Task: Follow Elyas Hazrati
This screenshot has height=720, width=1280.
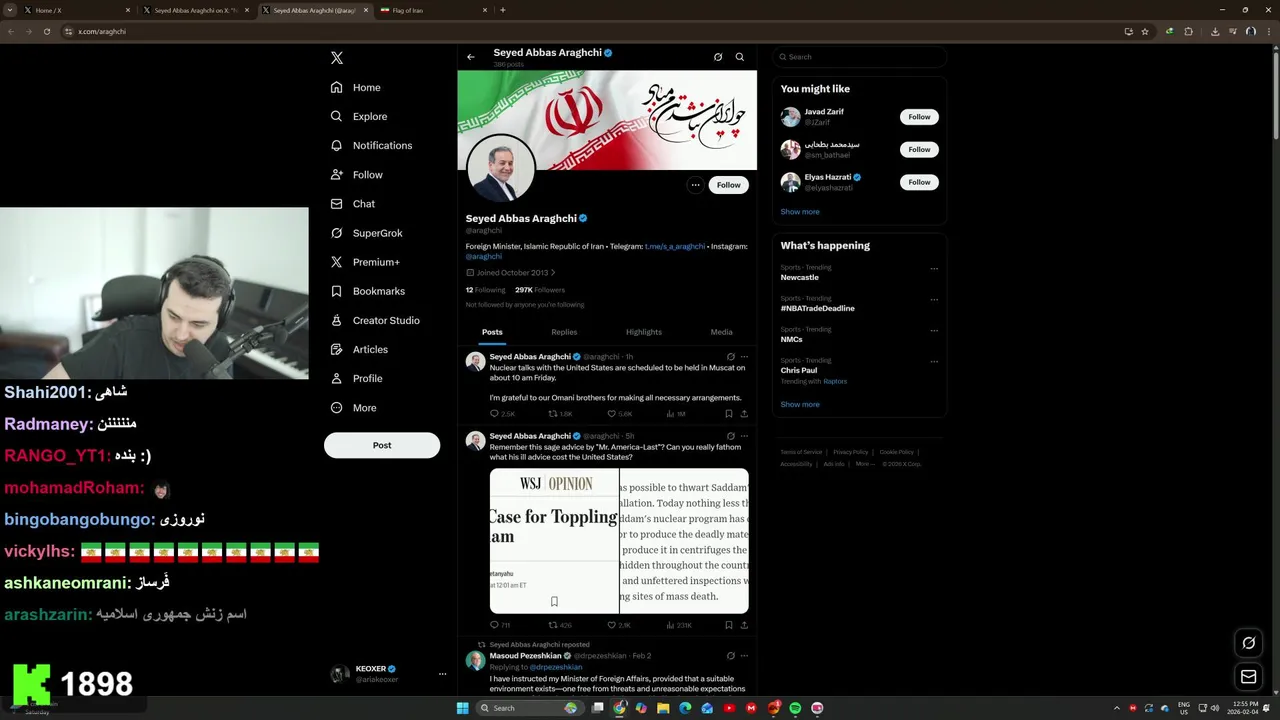Action: [x=919, y=182]
